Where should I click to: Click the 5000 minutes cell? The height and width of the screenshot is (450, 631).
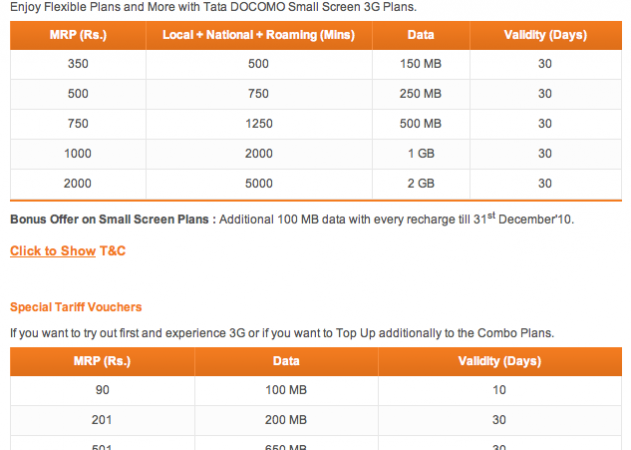point(258,184)
